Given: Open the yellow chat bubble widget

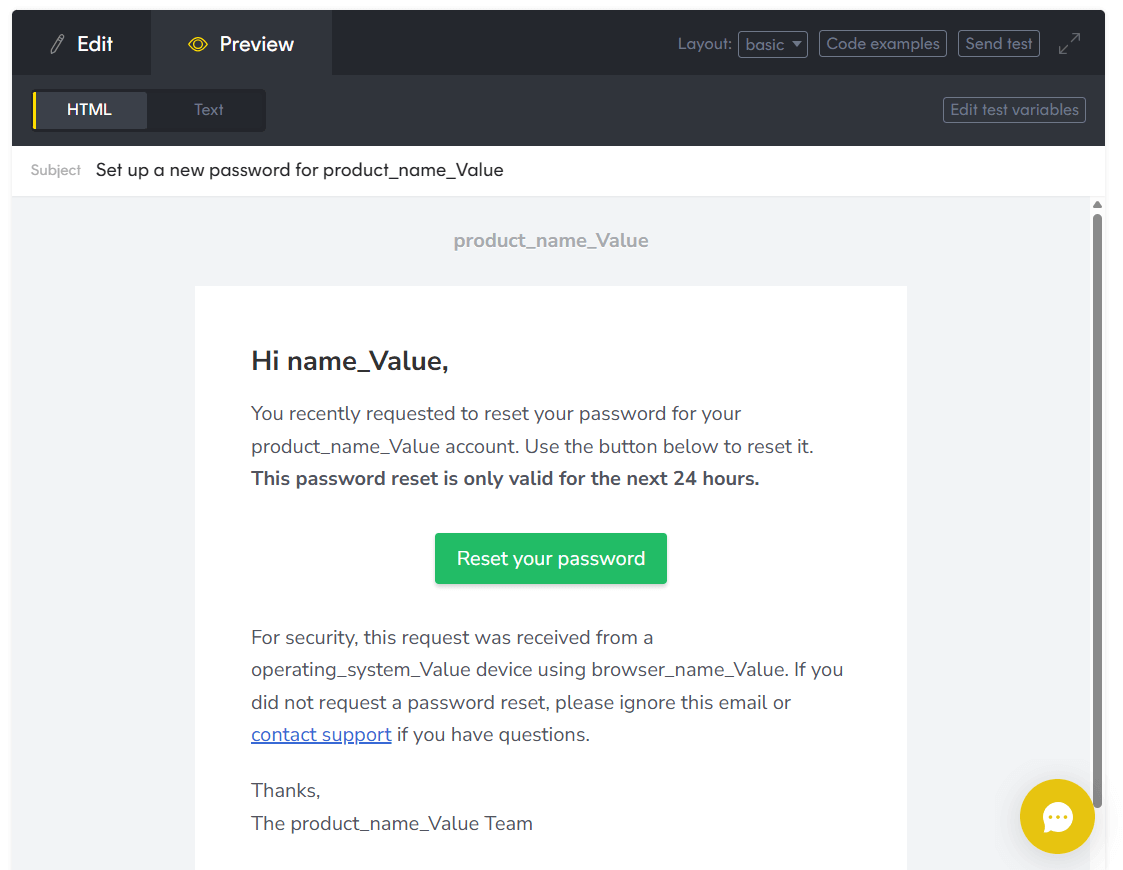Looking at the screenshot, I should tap(1057, 817).
